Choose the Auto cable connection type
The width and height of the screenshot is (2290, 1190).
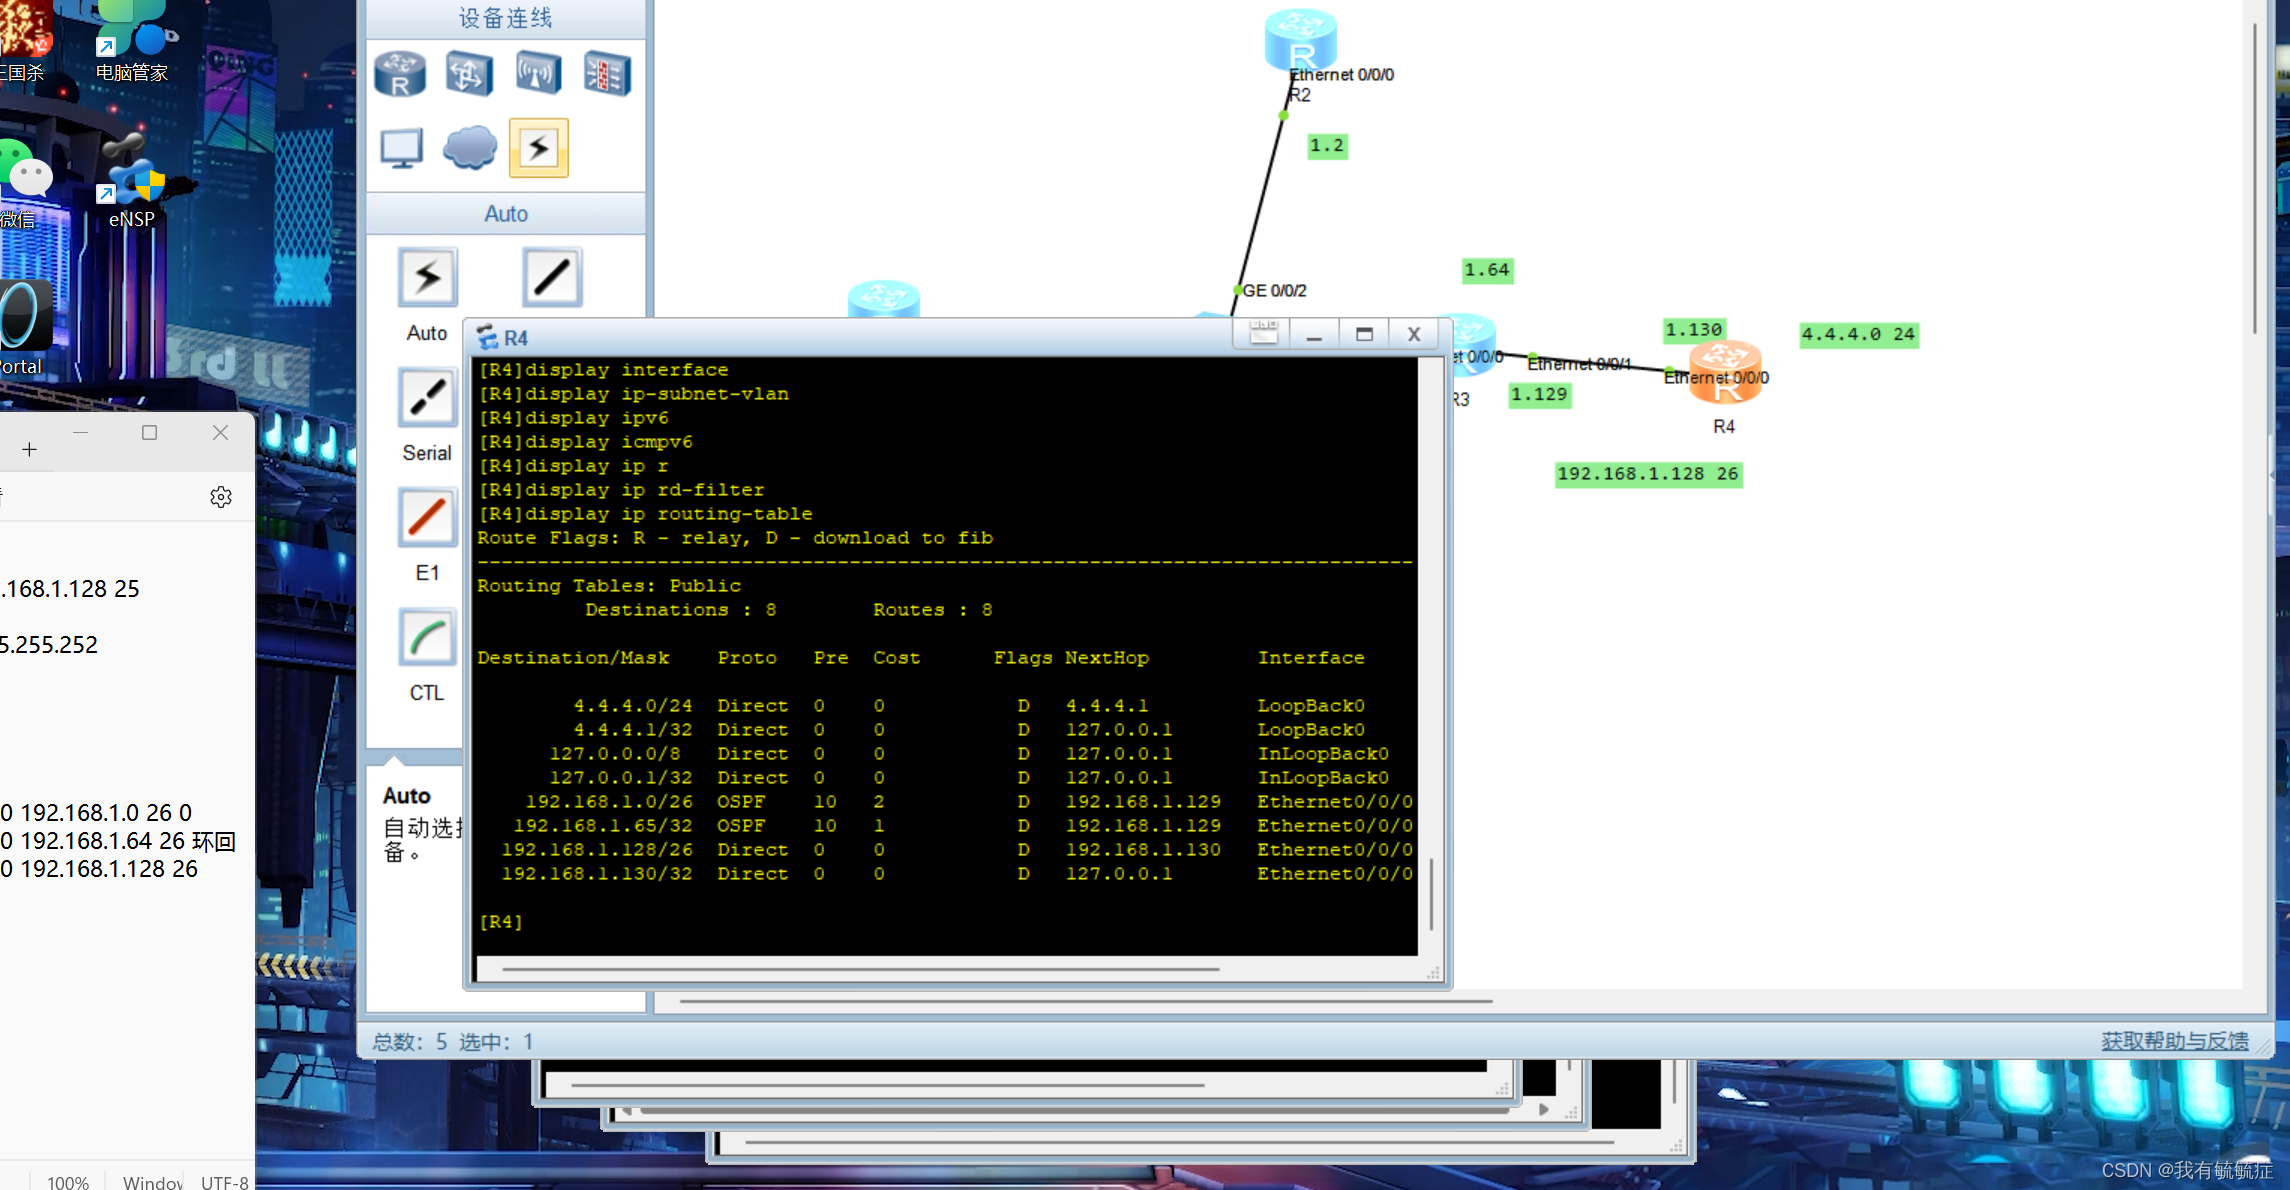[x=427, y=278]
